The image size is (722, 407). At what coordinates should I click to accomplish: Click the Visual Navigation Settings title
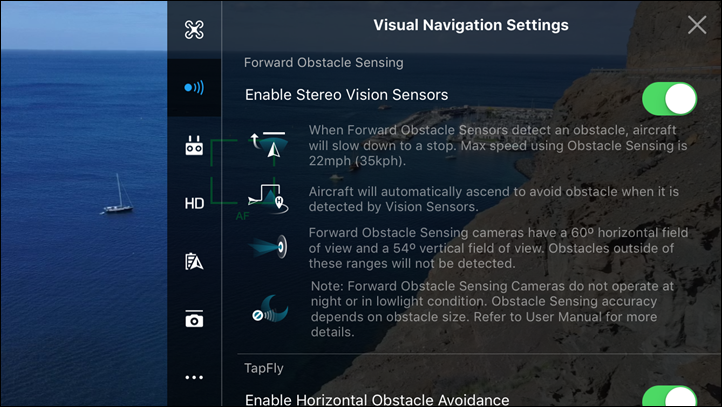point(471,25)
